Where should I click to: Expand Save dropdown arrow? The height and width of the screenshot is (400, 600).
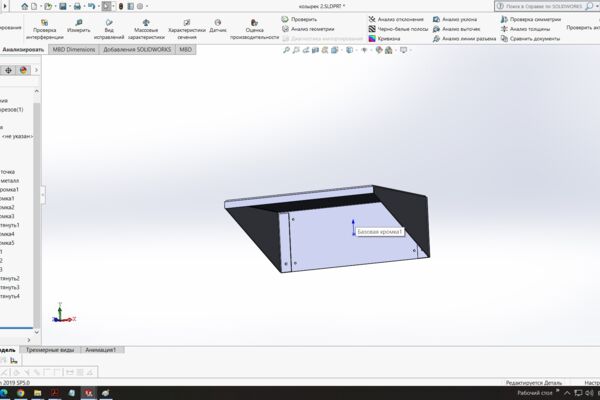pyautogui.click(x=70, y=6)
